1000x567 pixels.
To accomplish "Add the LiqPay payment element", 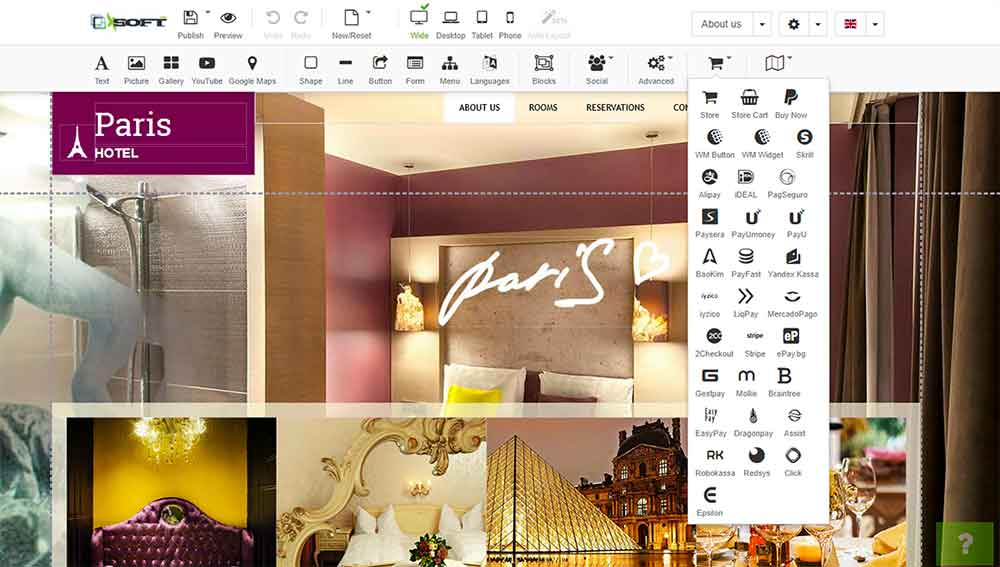I will click(746, 303).
